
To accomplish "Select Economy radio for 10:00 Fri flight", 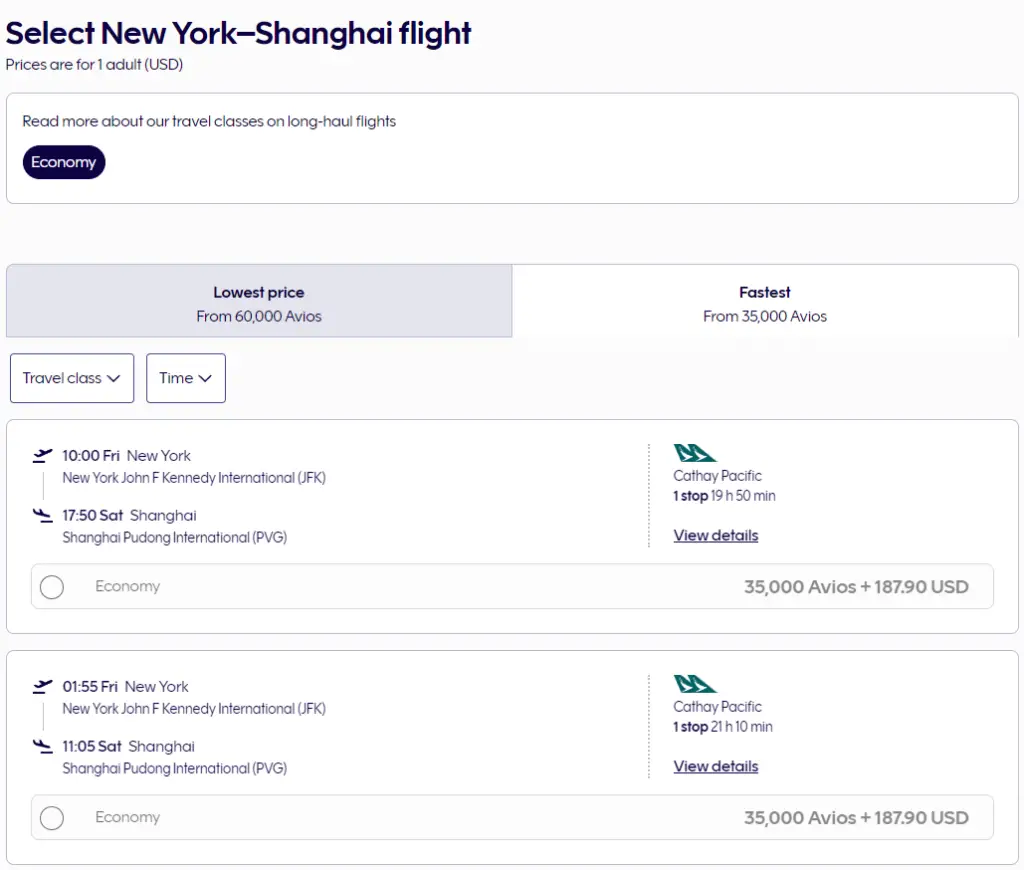I will point(52,587).
